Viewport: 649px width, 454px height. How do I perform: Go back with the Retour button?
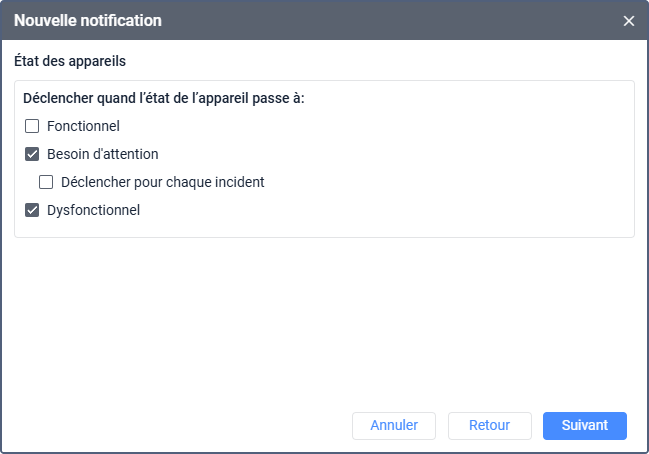pos(489,425)
